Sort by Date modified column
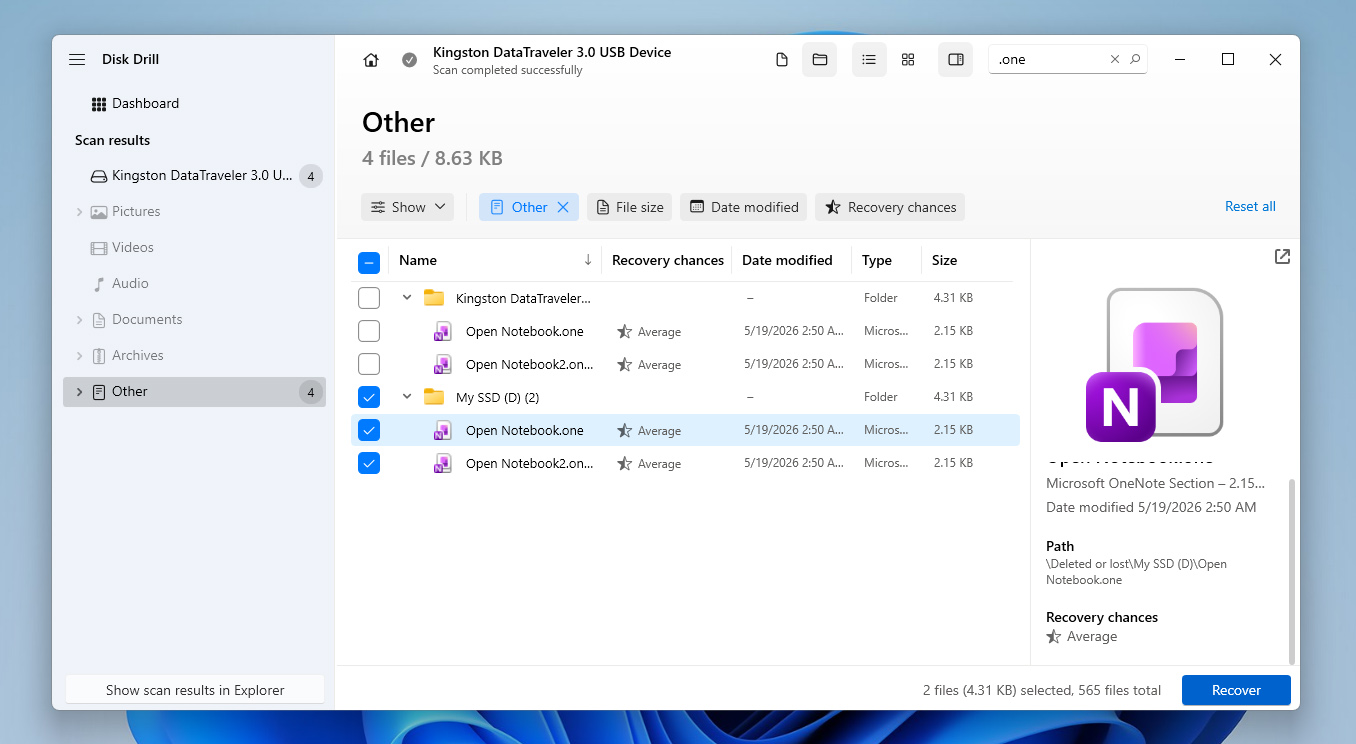1356x744 pixels. [787, 260]
